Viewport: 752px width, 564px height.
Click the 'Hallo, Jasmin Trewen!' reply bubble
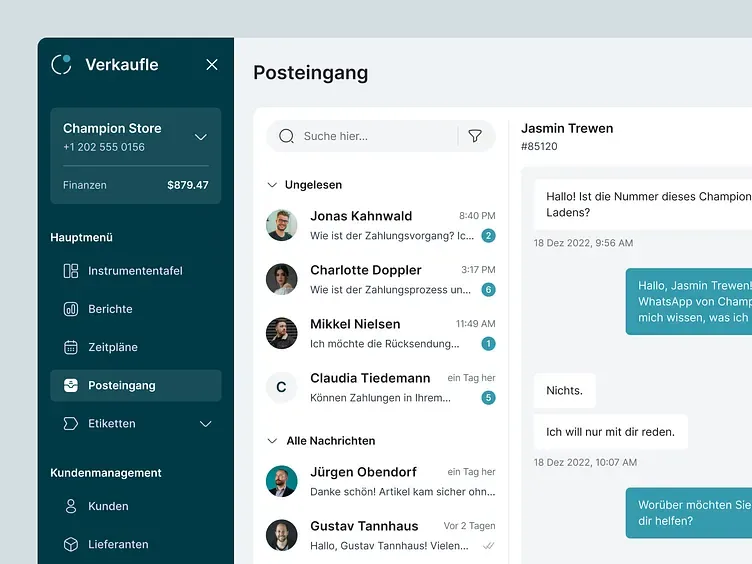[x=689, y=302]
